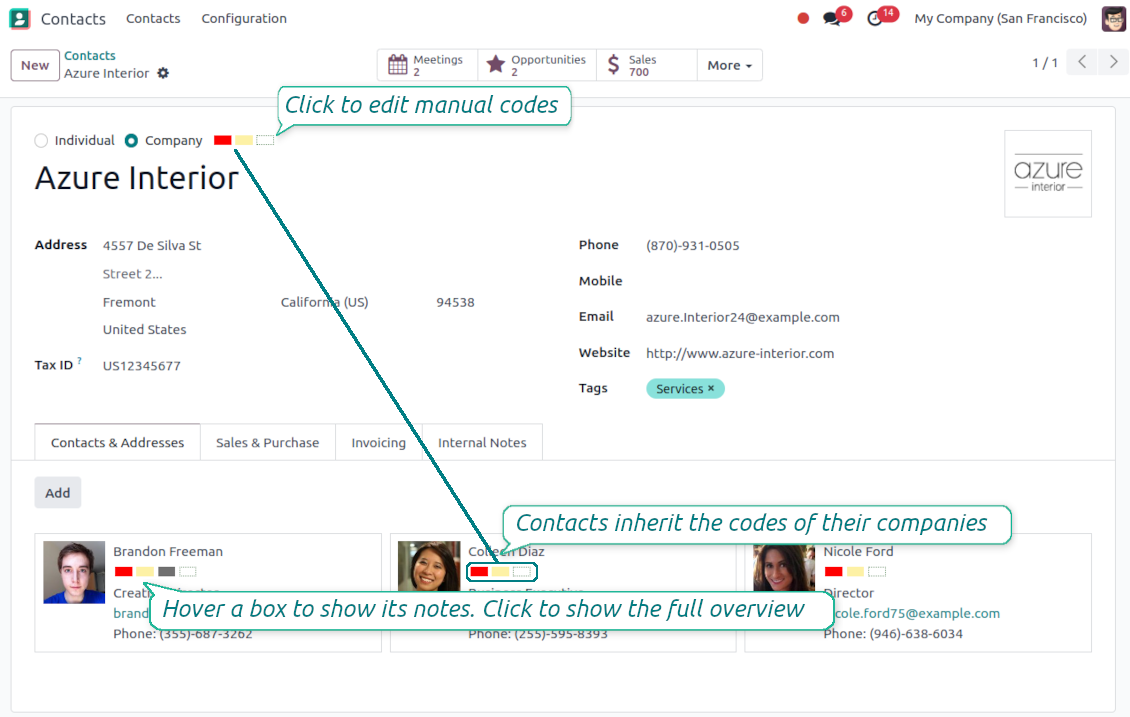Open the company selector My Company (San Francisco)
This screenshot has width=1130, height=717.
1000,19
